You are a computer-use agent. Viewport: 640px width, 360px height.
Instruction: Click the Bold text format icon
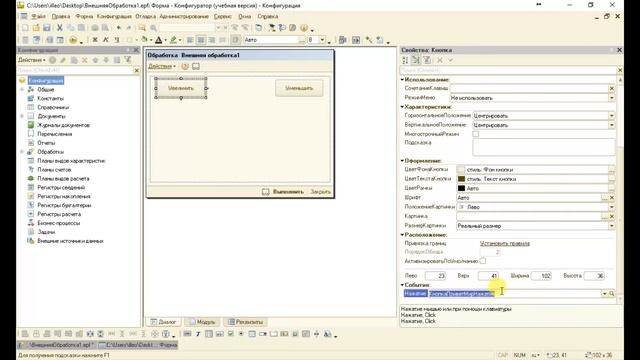tap(95, 40)
